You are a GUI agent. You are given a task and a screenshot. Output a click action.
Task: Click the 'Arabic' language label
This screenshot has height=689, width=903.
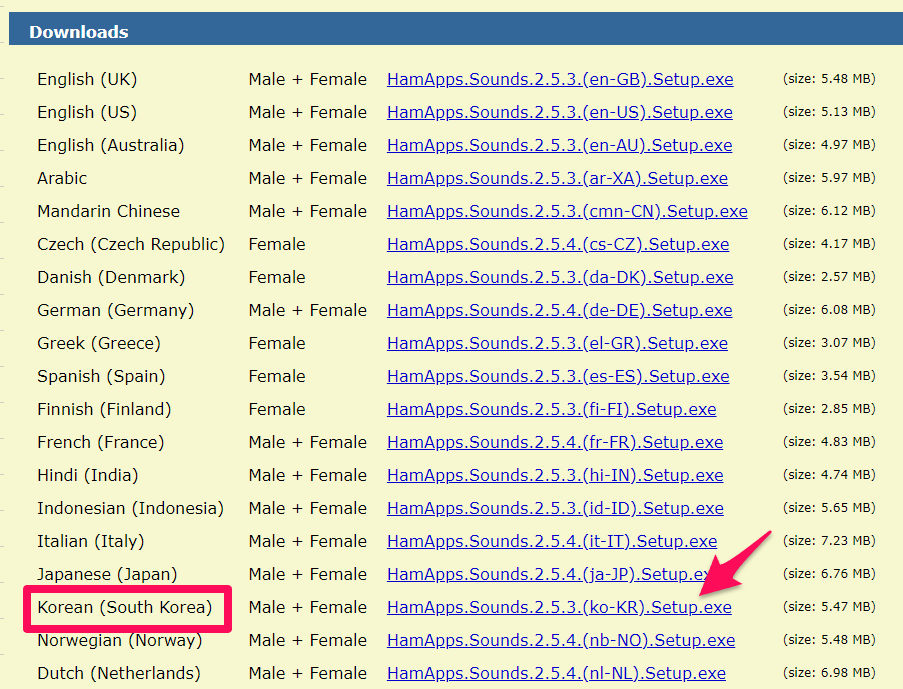coord(62,178)
